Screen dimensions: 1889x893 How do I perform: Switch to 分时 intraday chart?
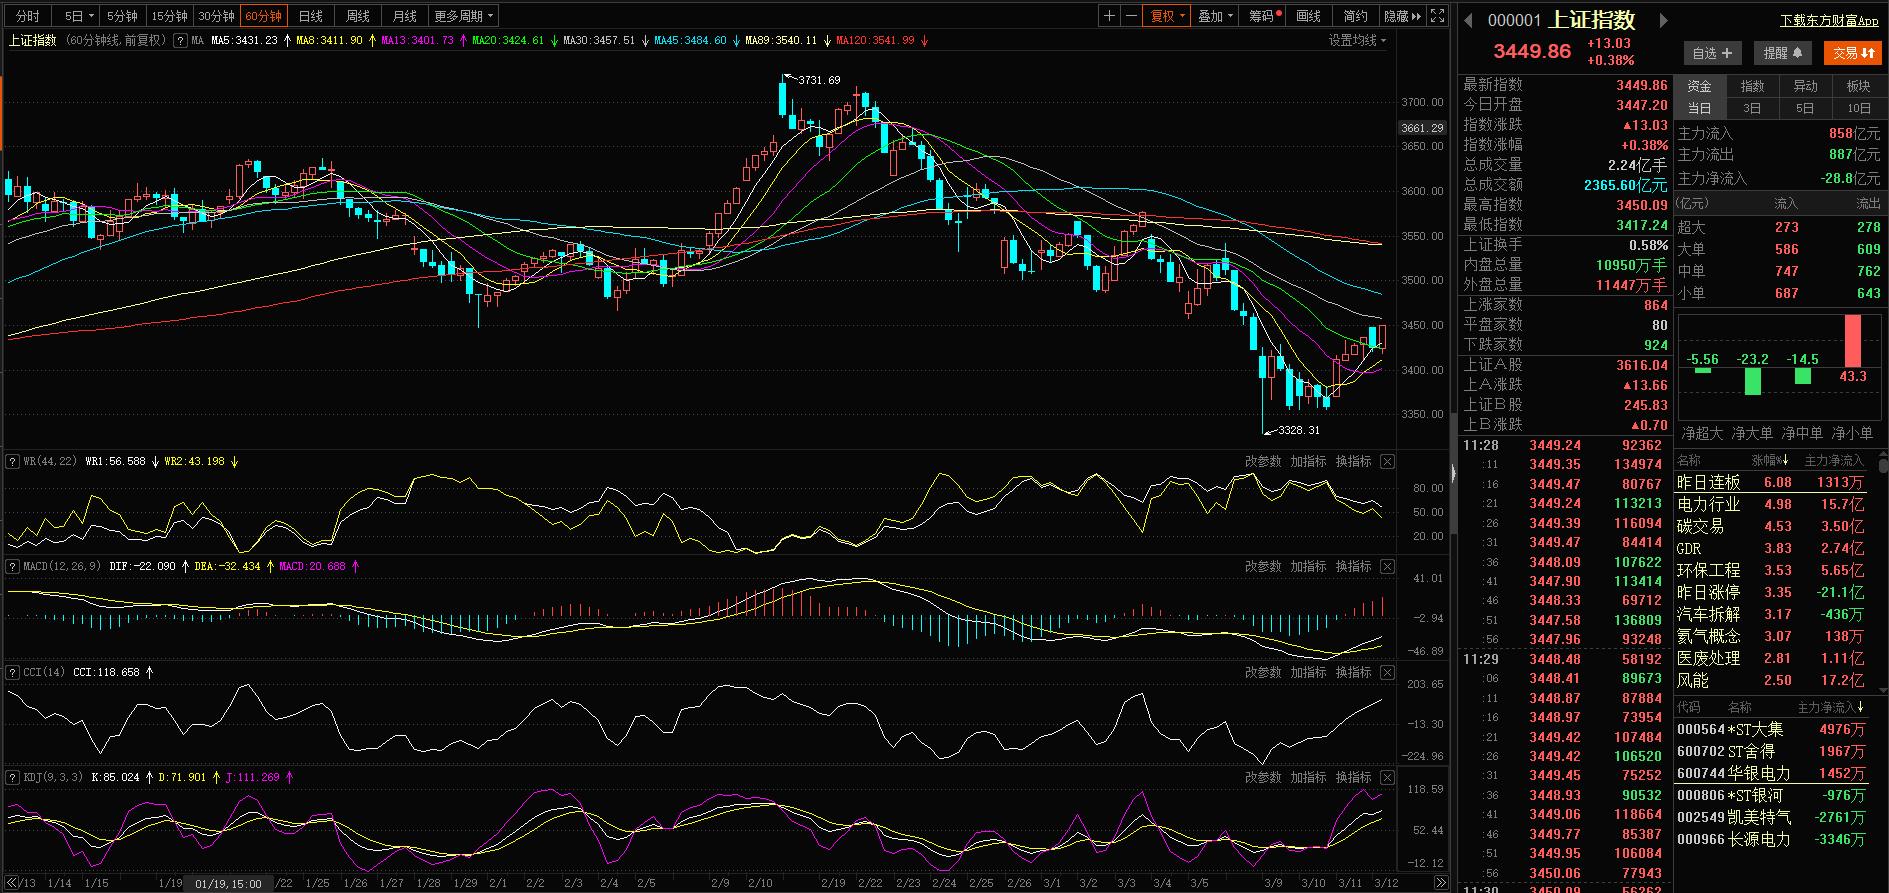click(28, 16)
